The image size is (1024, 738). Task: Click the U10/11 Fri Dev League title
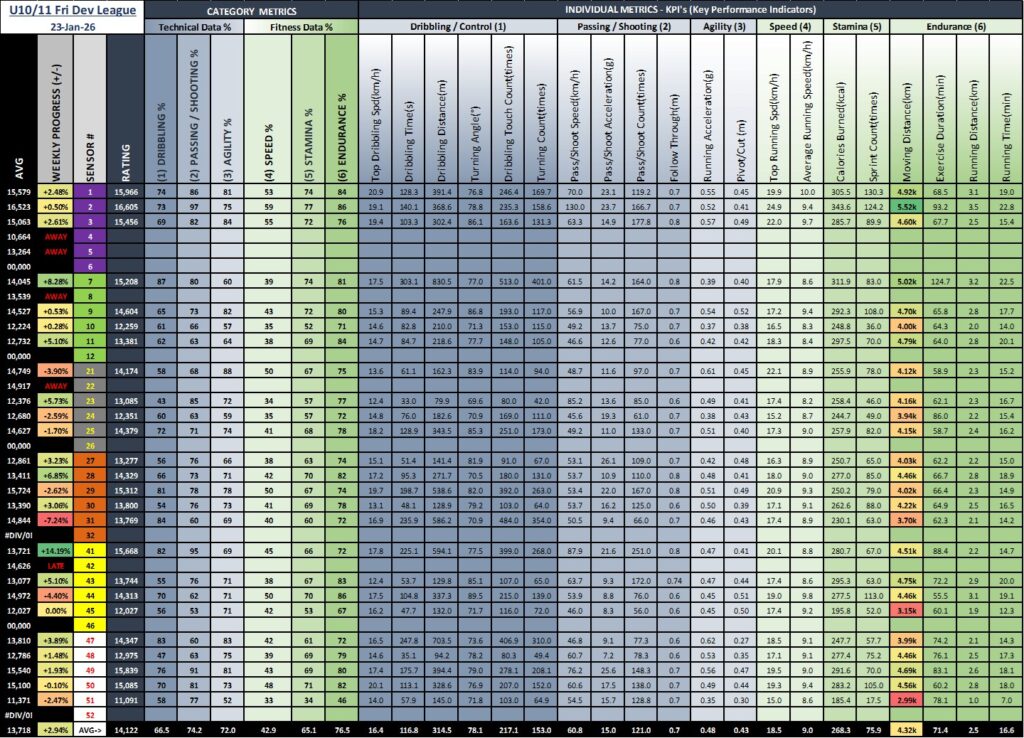pyautogui.click(x=70, y=9)
